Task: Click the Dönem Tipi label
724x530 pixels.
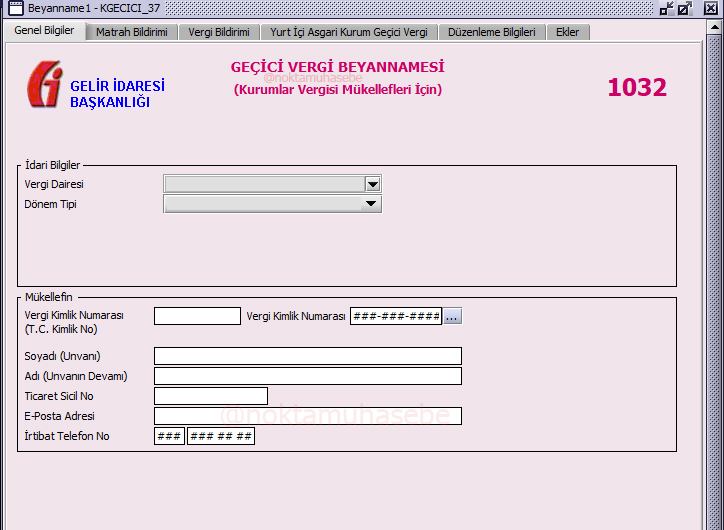Action: (50, 204)
